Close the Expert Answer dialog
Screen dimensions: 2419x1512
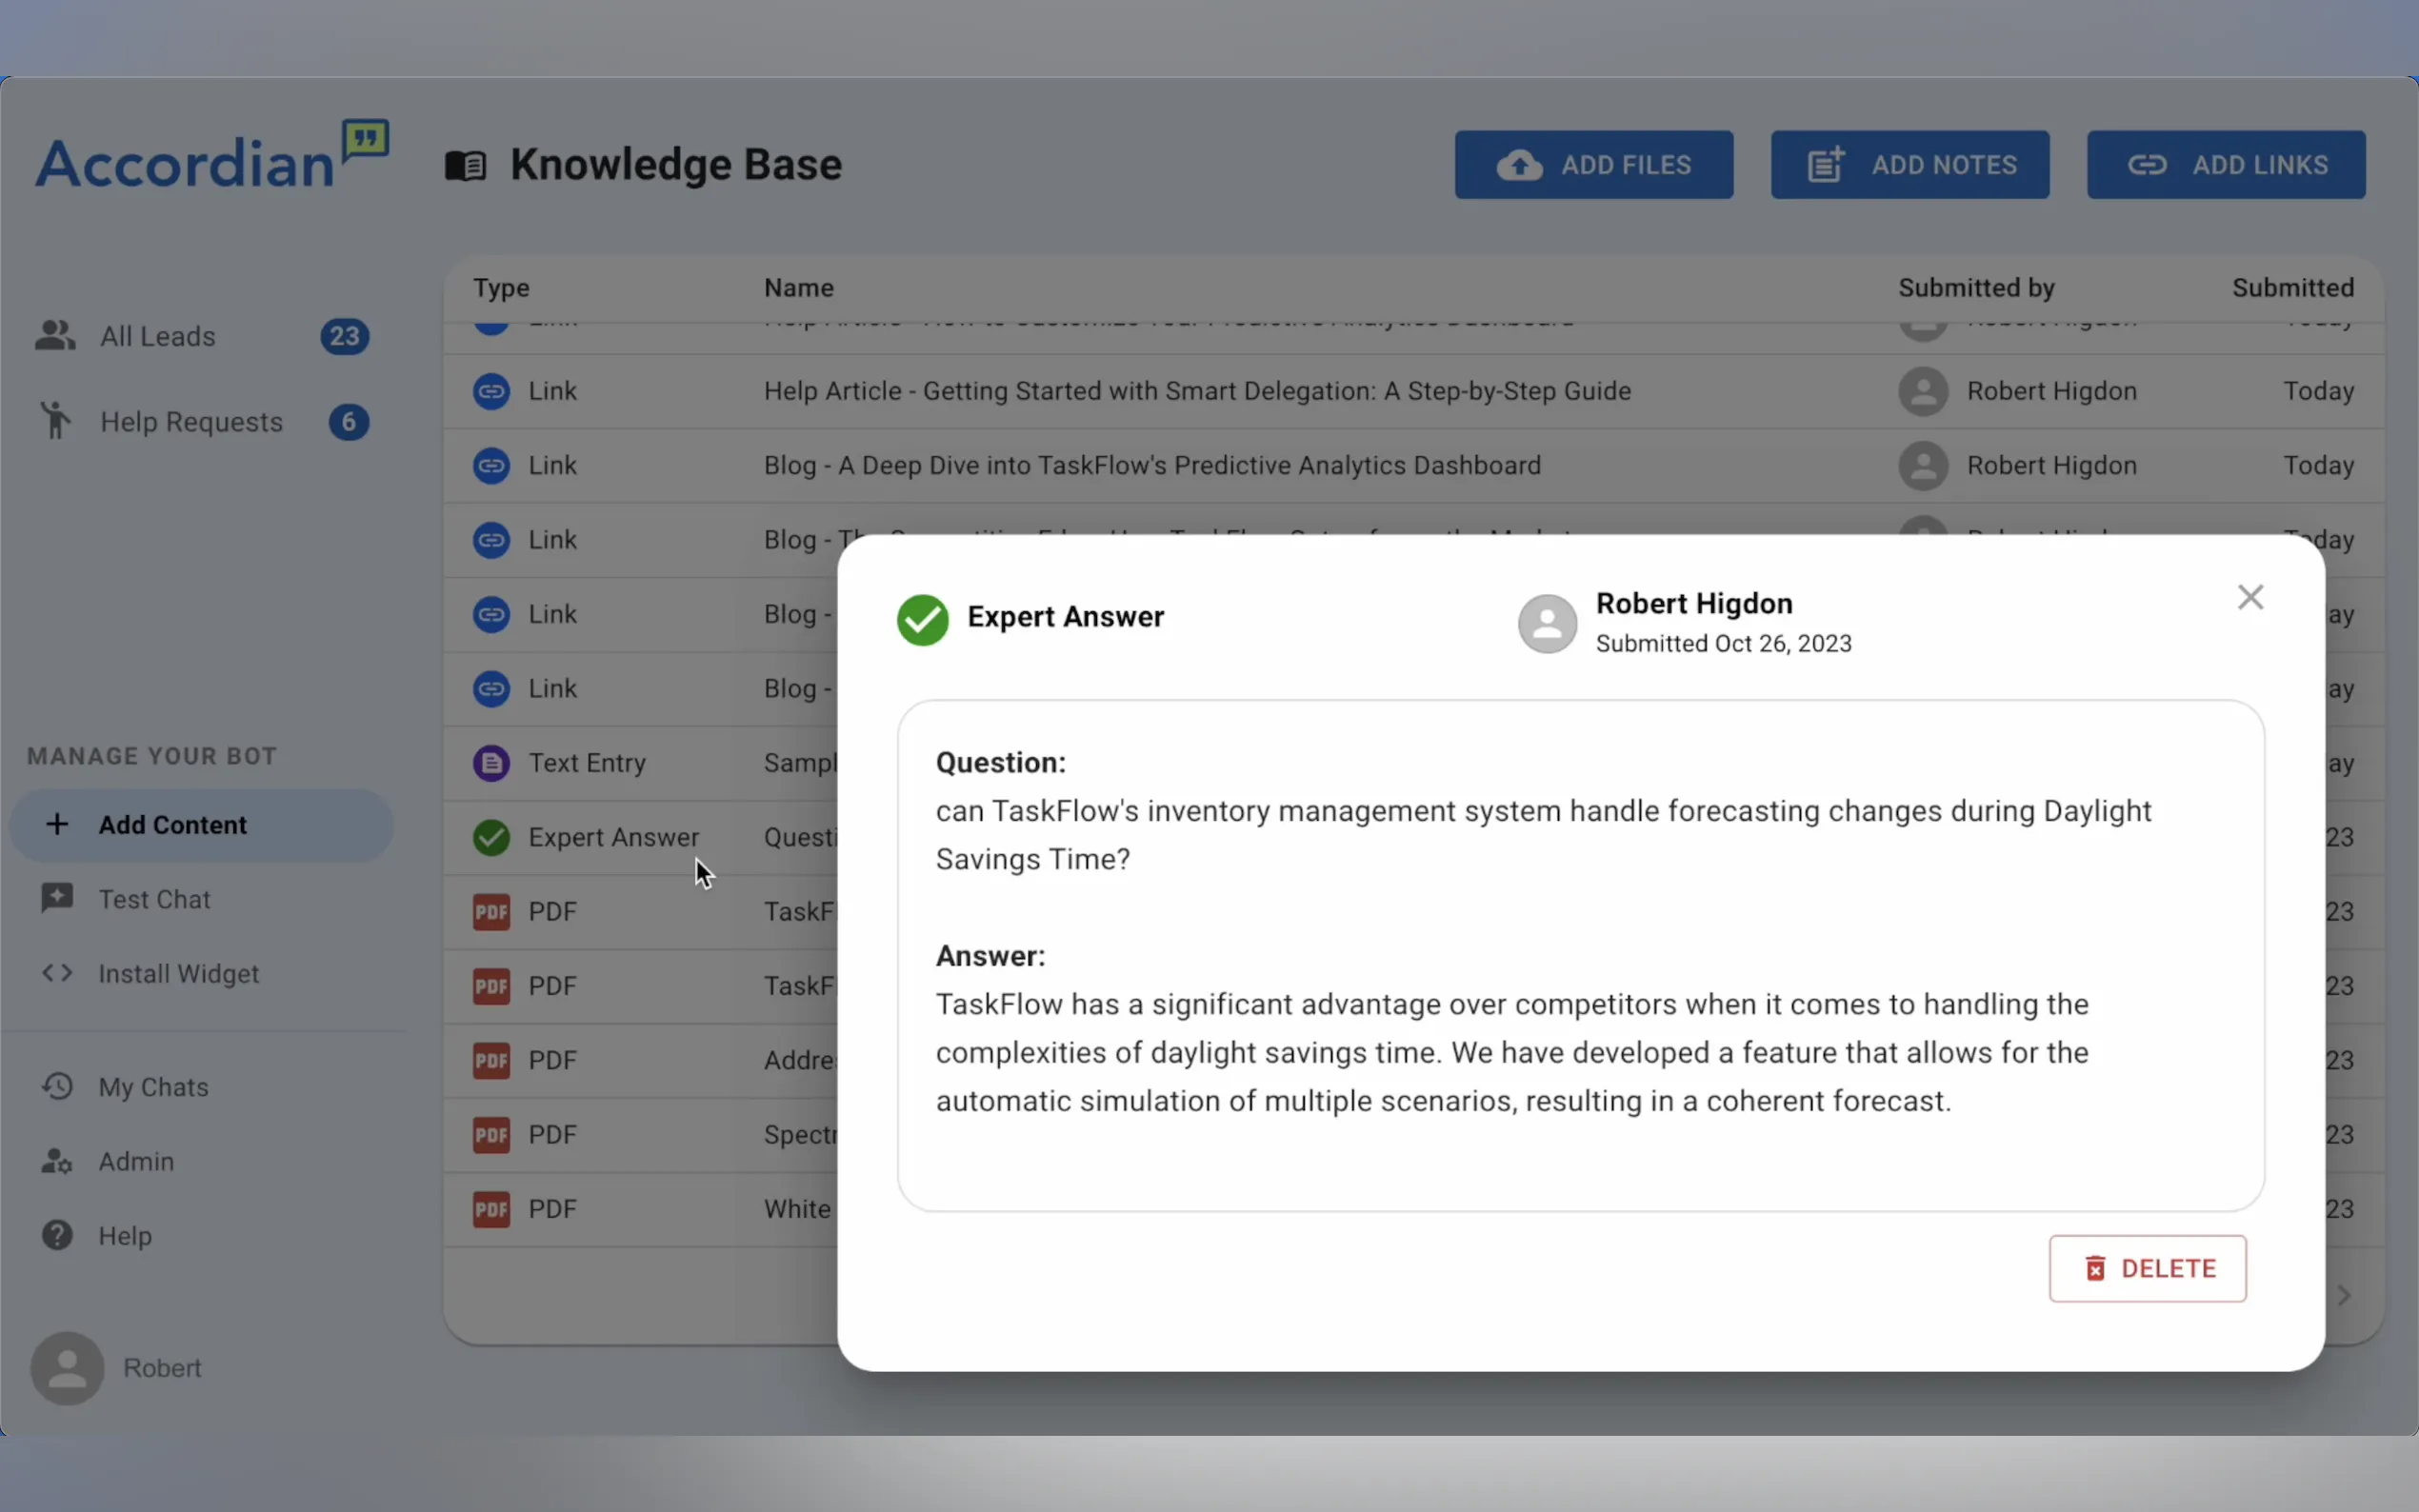click(2250, 597)
